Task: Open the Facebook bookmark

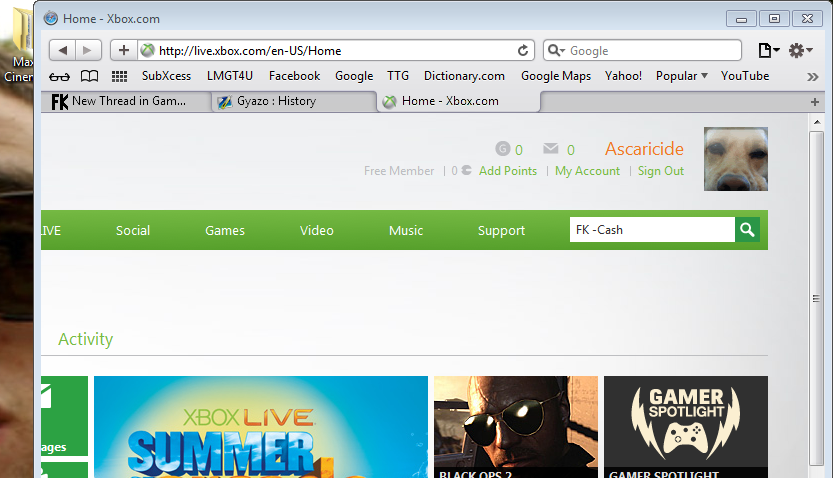Action: point(294,76)
